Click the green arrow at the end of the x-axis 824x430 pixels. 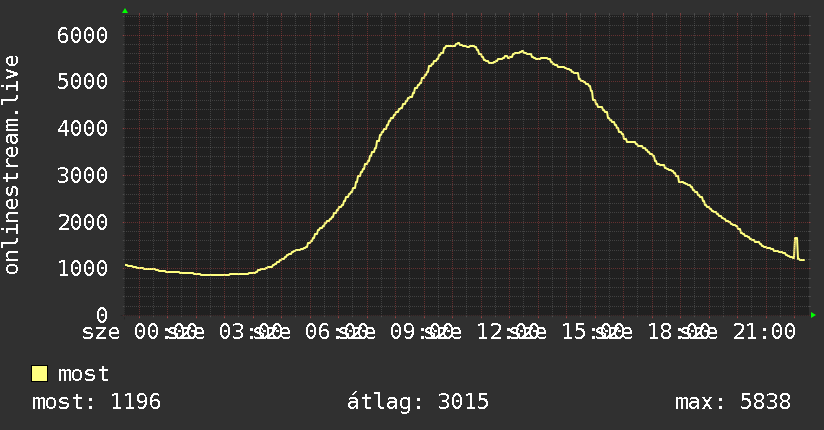pyautogui.click(x=813, y=315)
